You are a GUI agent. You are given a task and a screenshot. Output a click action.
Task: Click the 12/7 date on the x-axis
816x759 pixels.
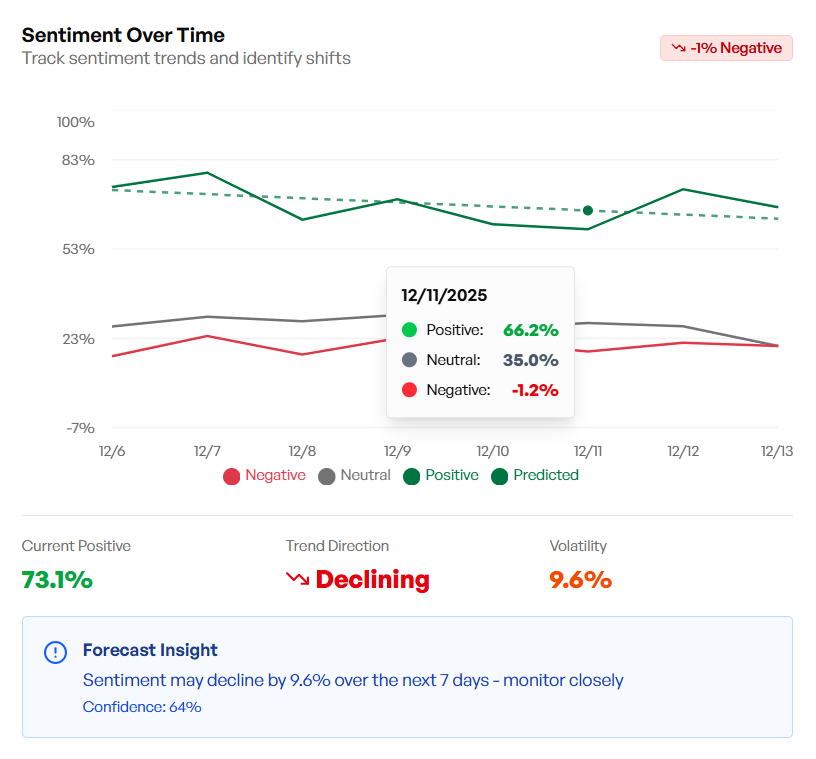click(207, 452)
